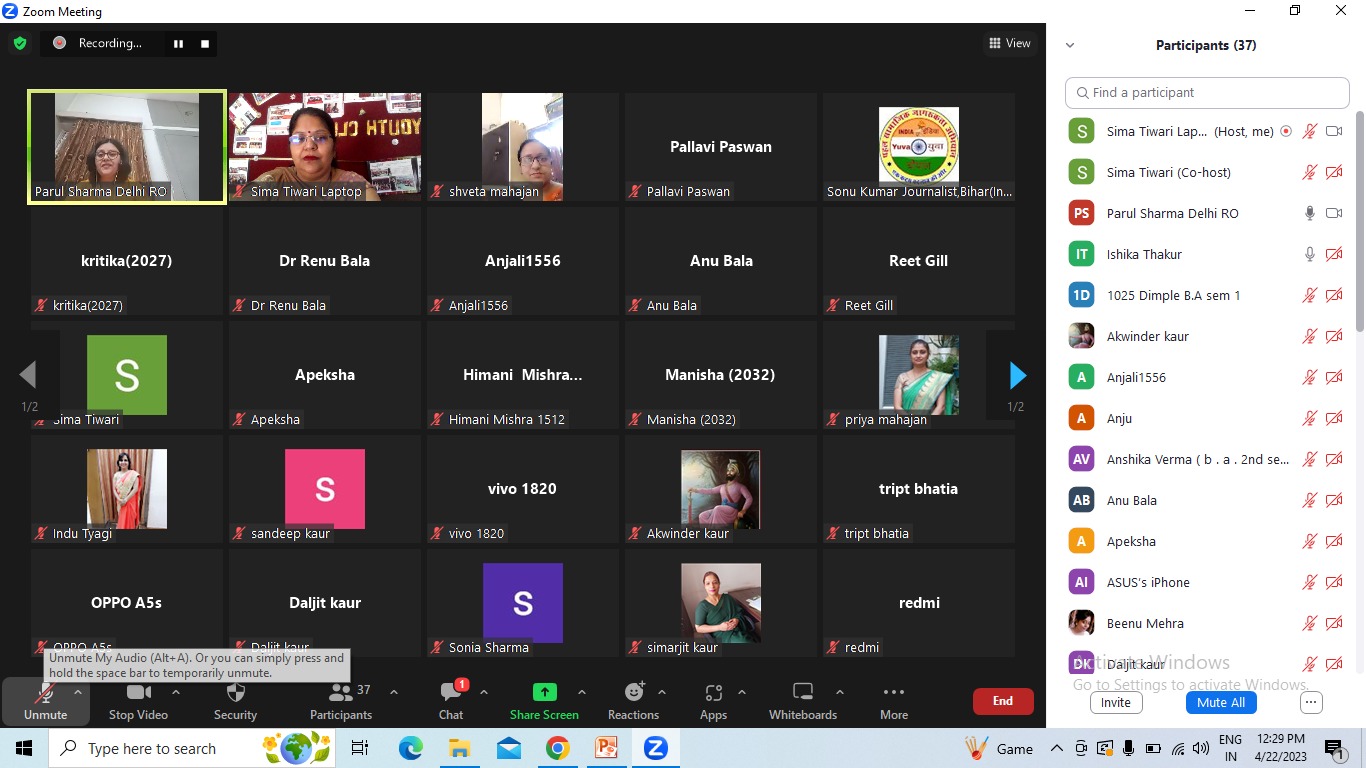Toggle the Participants panel from toolbar
Viewport: 1366px width, 768px height.
tap(340, 701)
